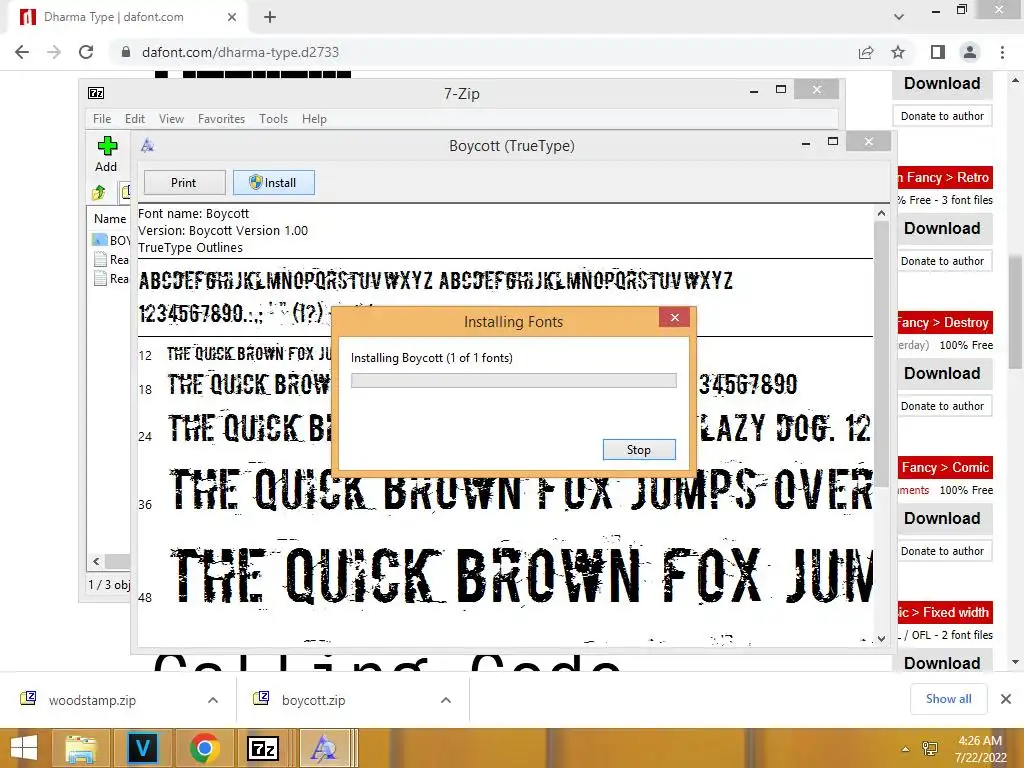Open boycott.zip download item
This screenshot has width=1024, height=768.
pos(313,700)
